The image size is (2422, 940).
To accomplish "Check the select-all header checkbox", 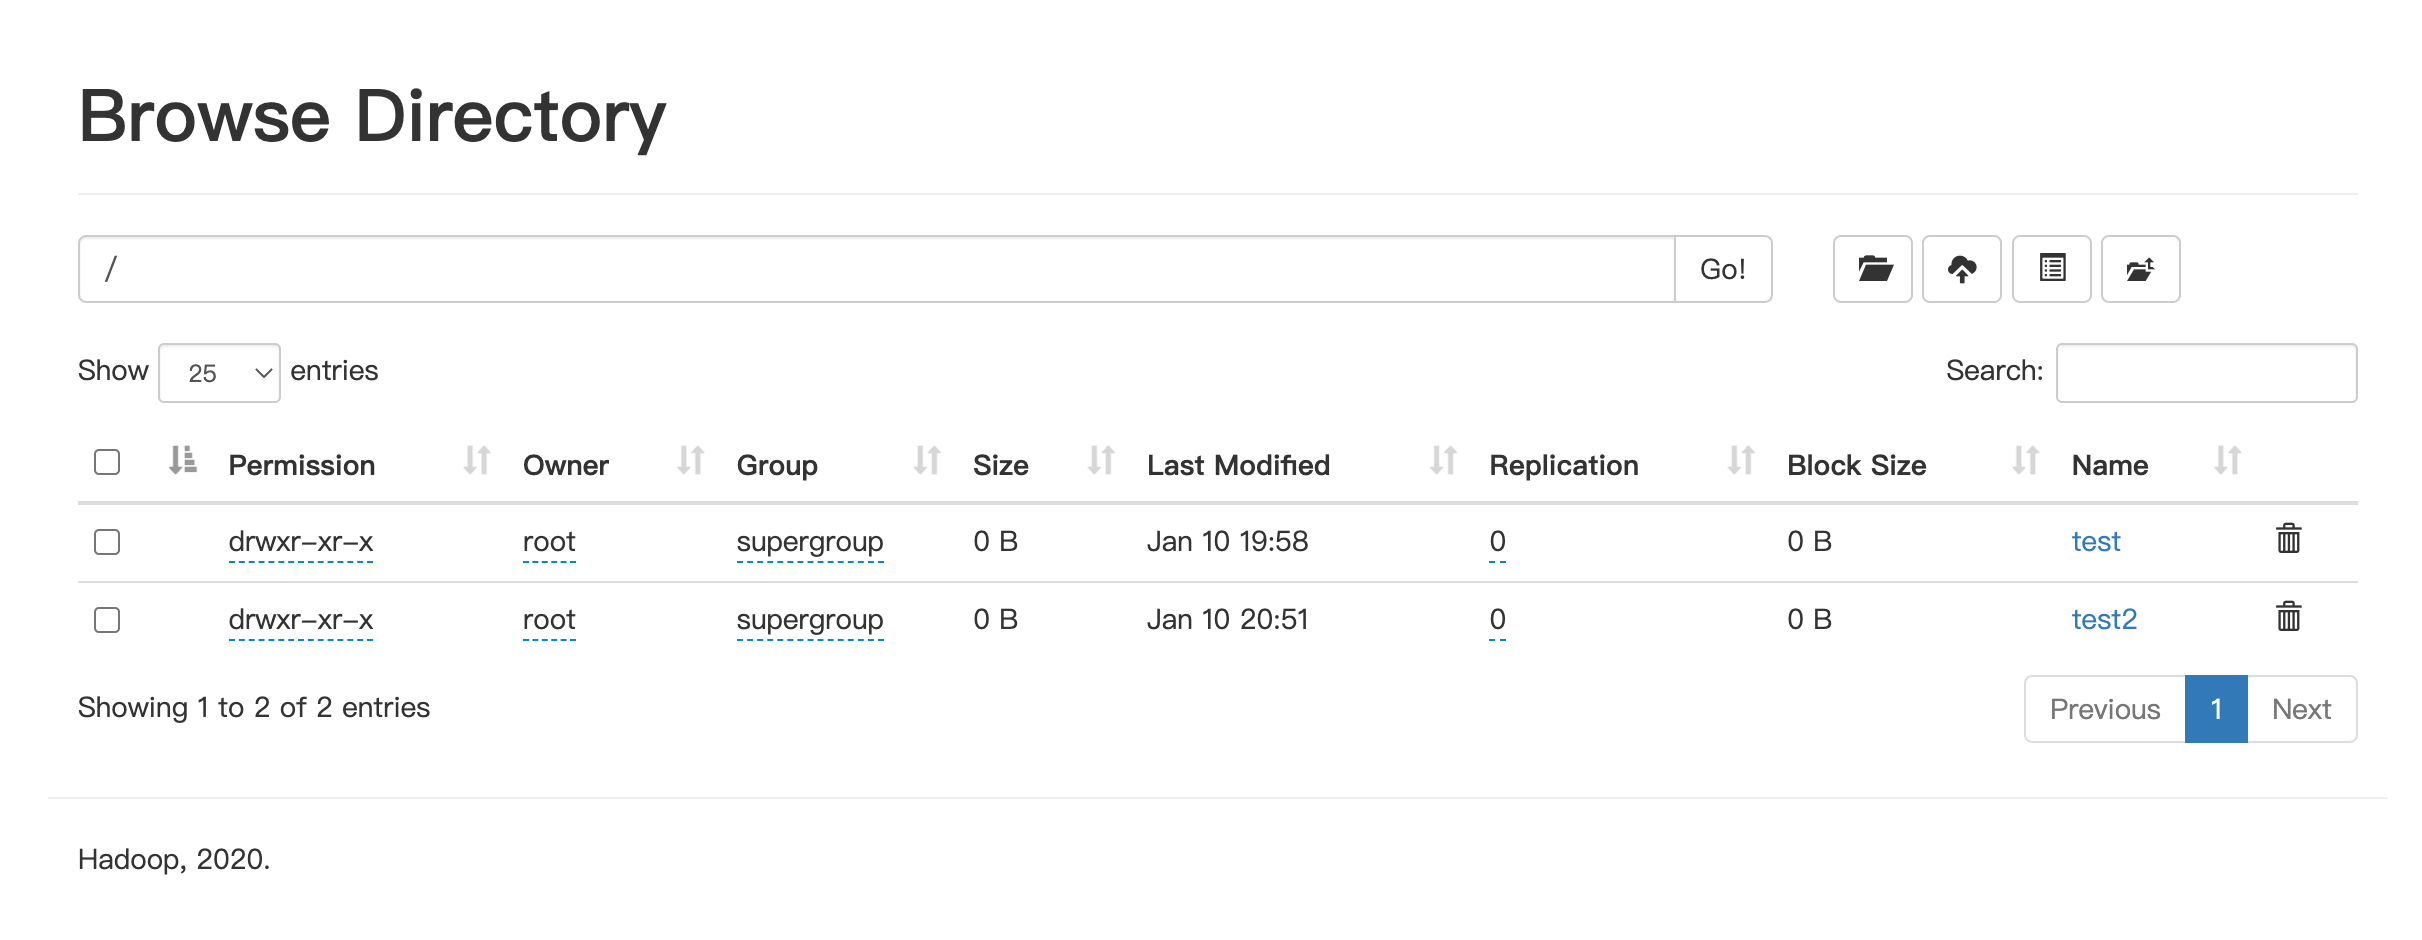I will (x=107, y=462).
